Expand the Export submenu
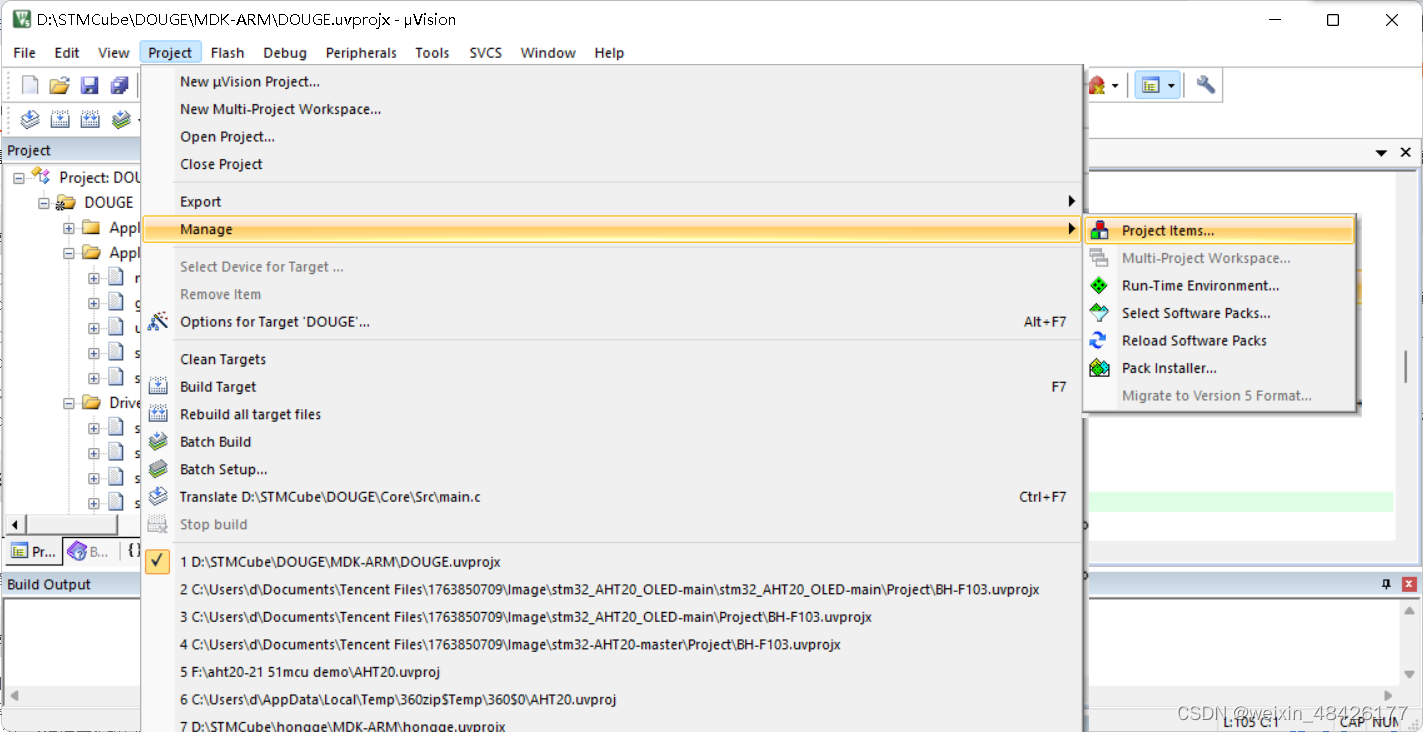 point(613,202)
